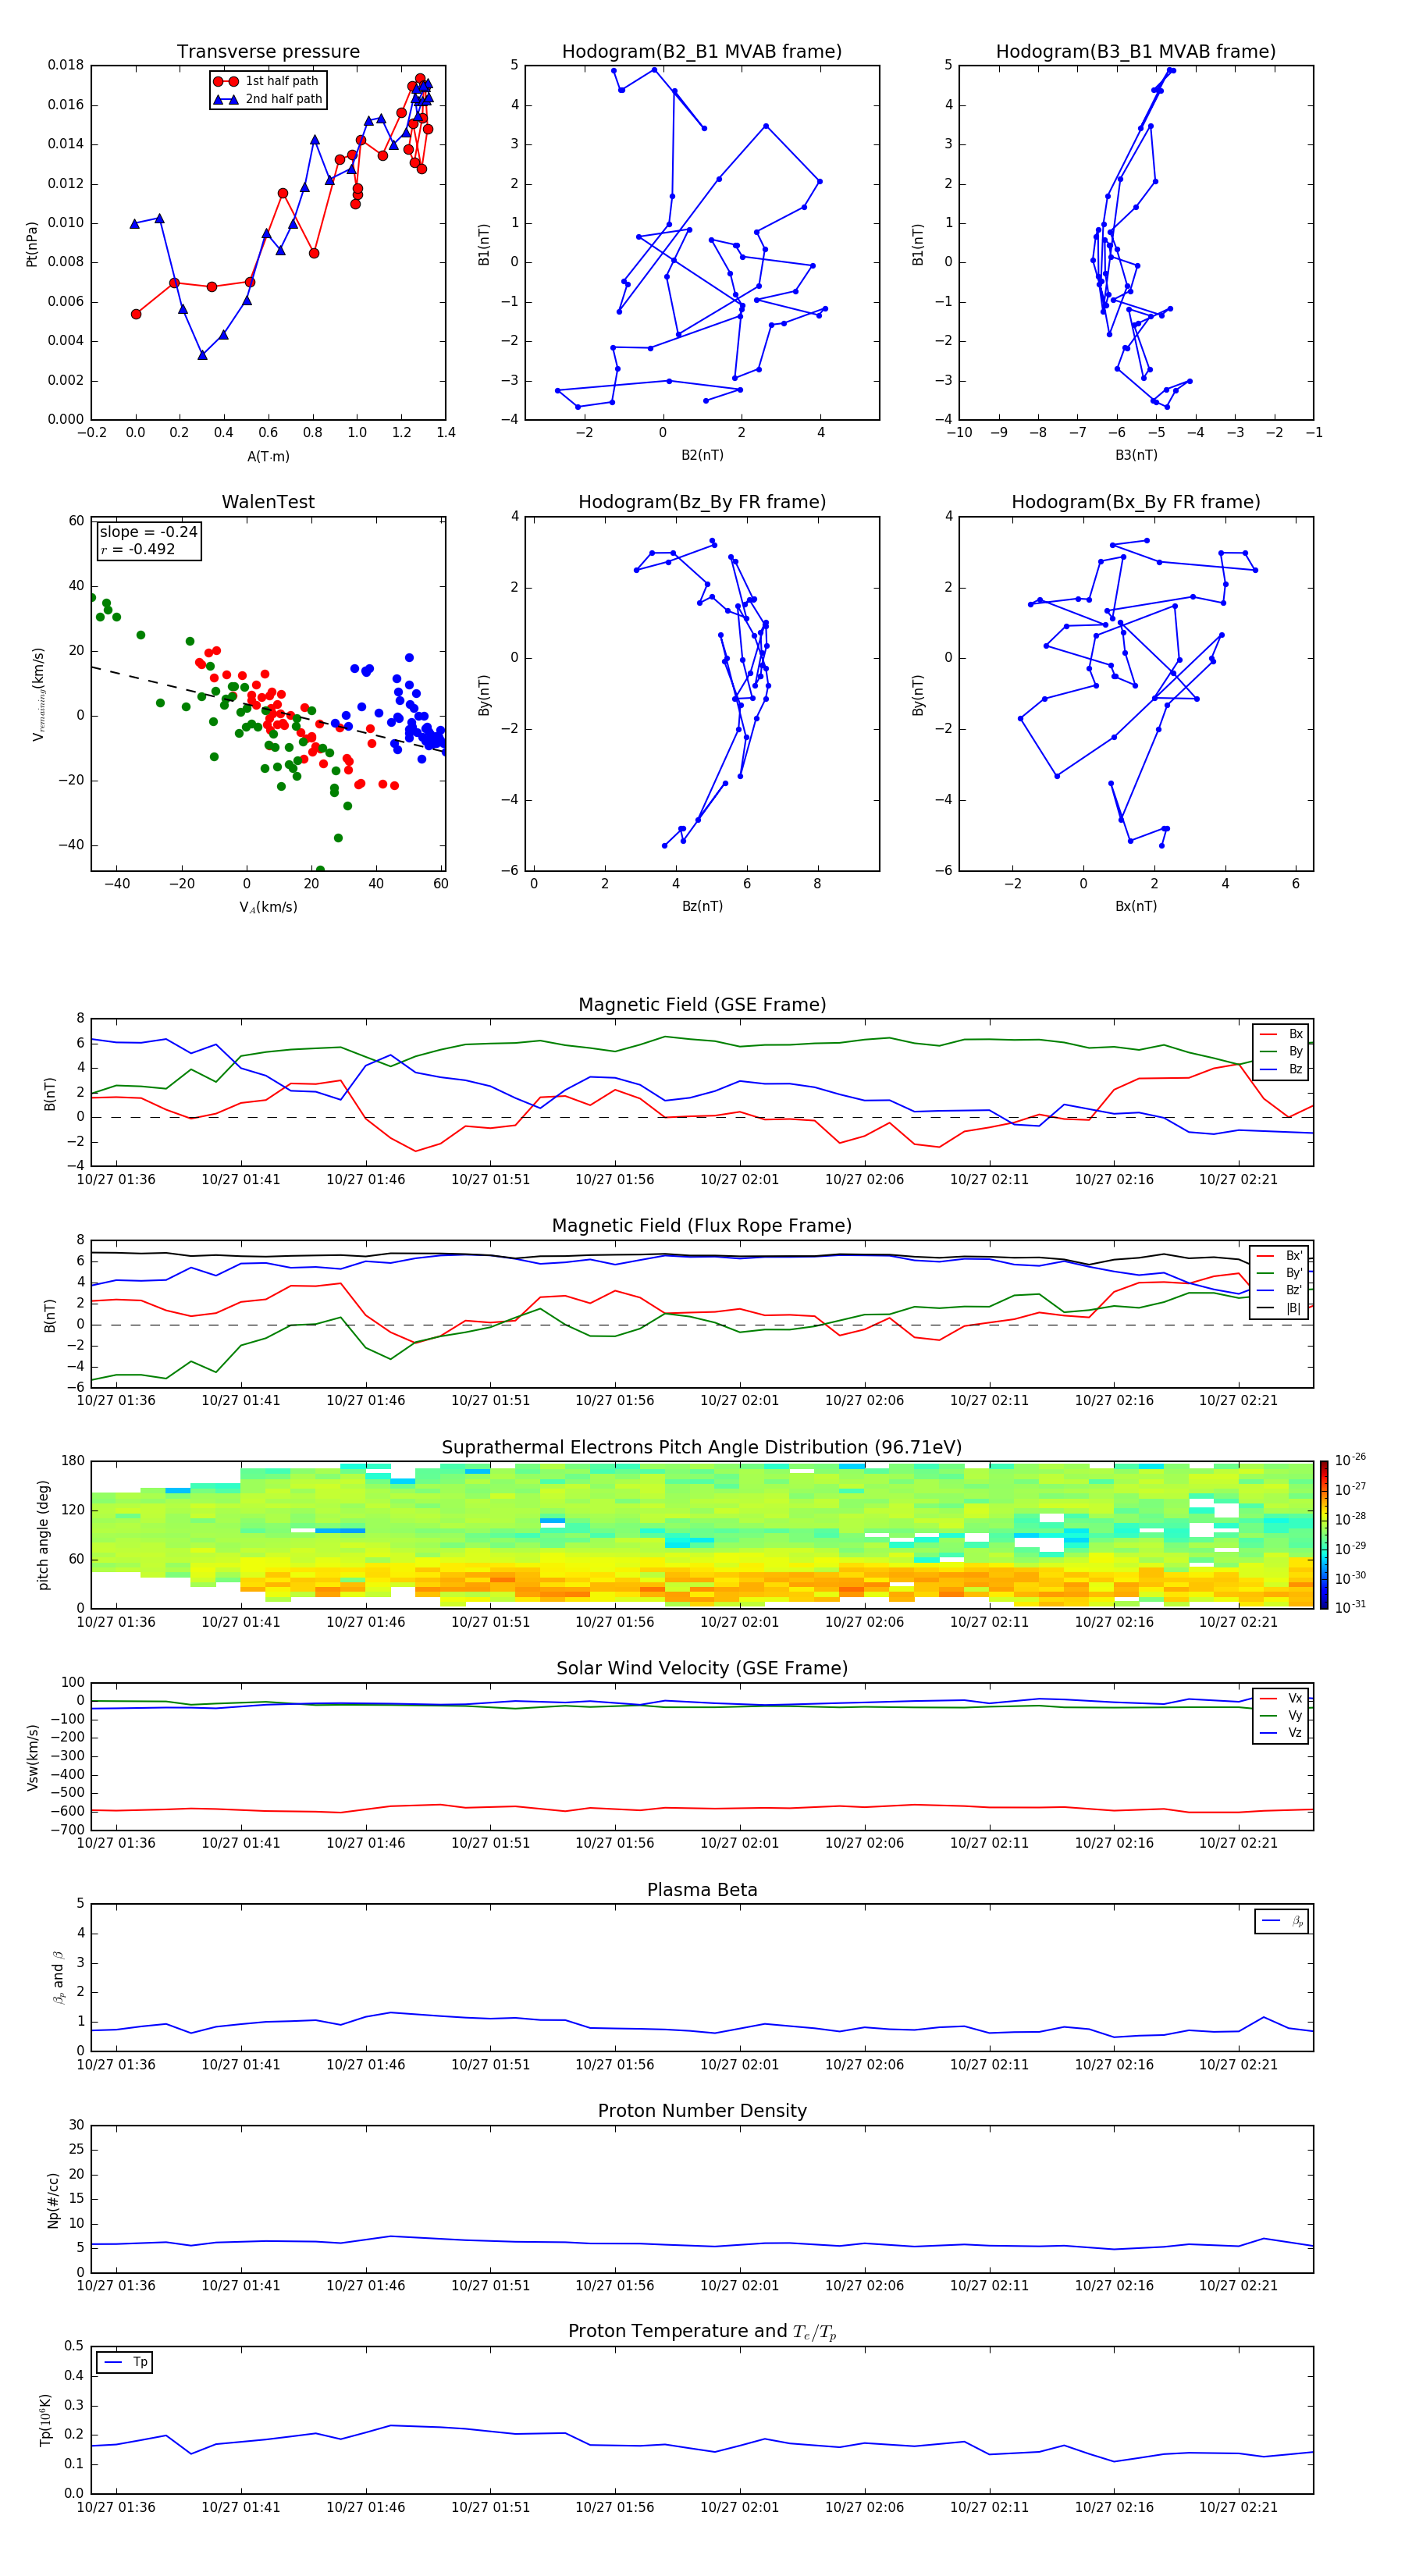Click the Vy legend entry in velocity plot

(1281, 1716)
